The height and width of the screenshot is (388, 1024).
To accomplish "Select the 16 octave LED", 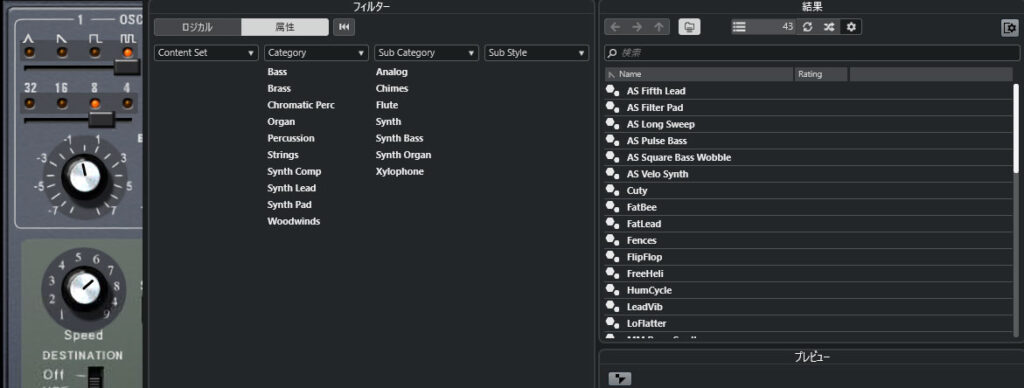I will [62, 103].
